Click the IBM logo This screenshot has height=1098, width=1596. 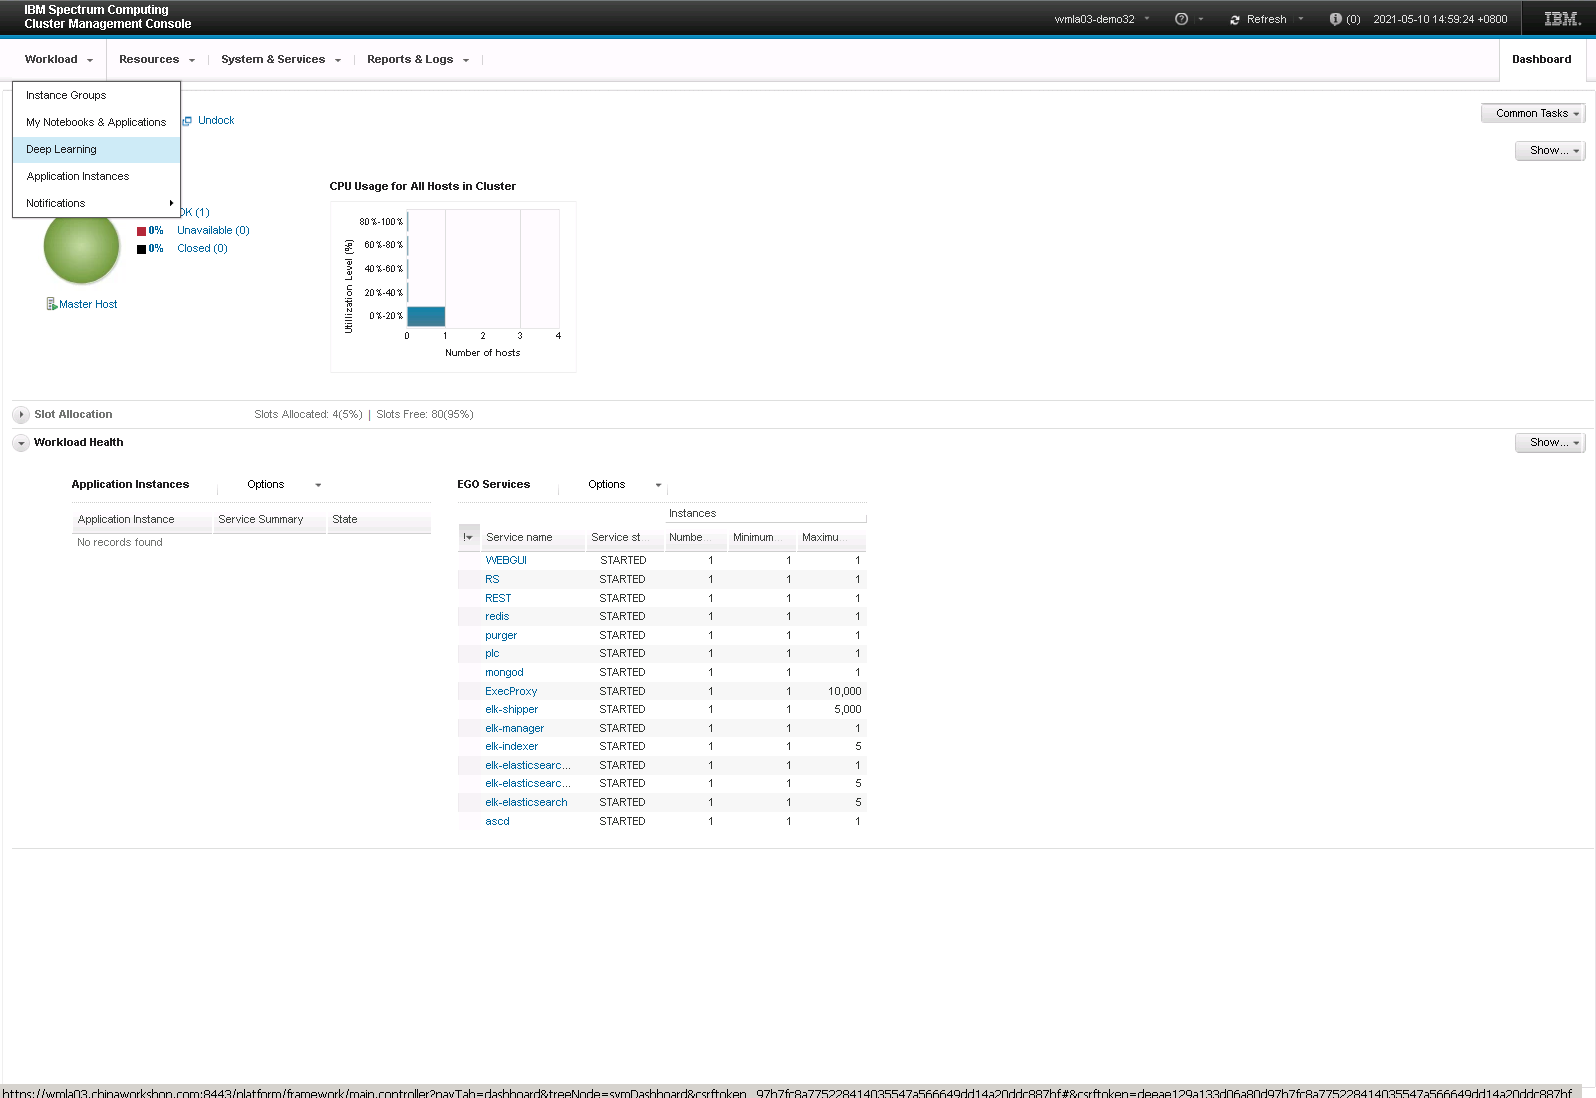point(1562,19)
